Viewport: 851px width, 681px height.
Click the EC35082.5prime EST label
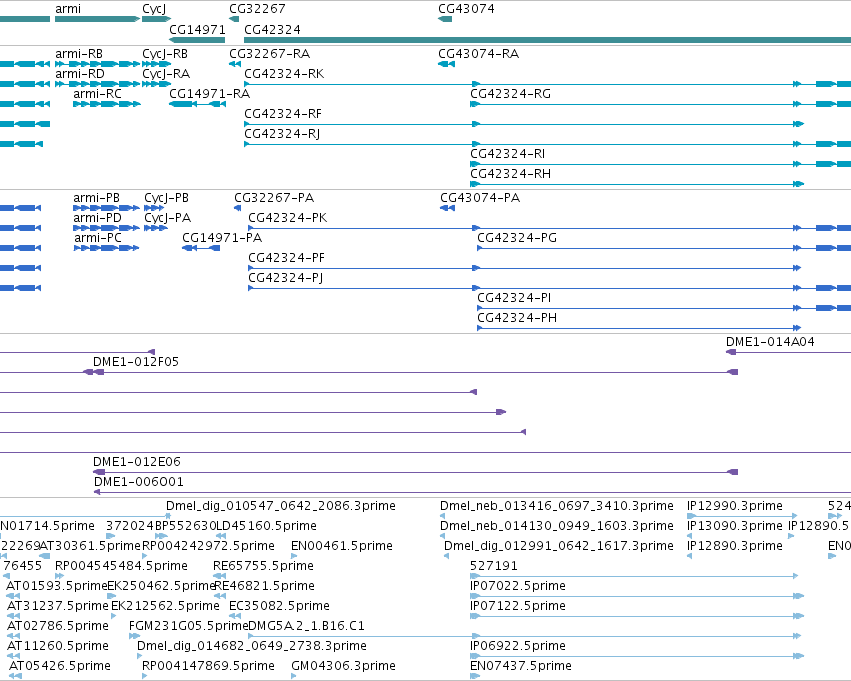[280, 607]
